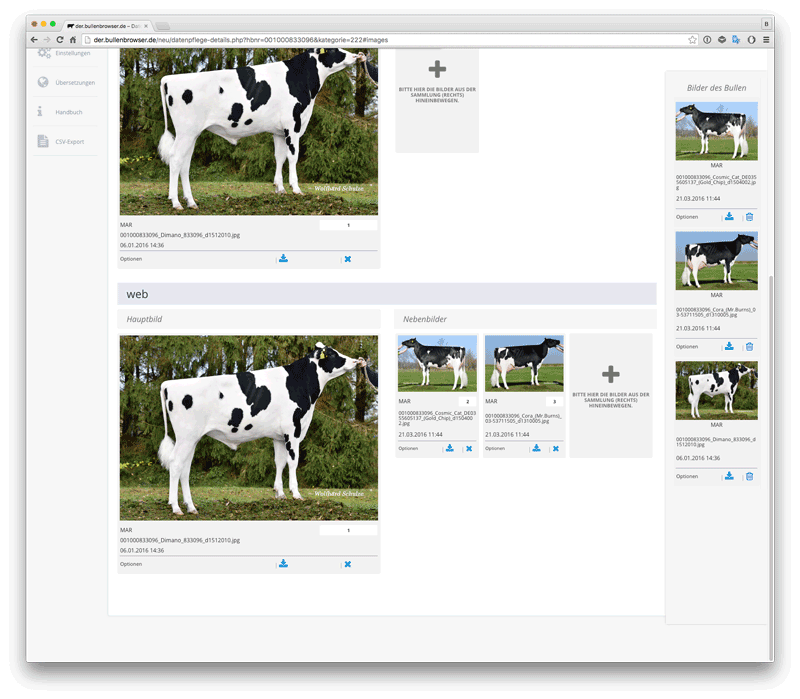
Task: Delete the Dimano image from Bilder des Bullen
Action: click(749, 476)
